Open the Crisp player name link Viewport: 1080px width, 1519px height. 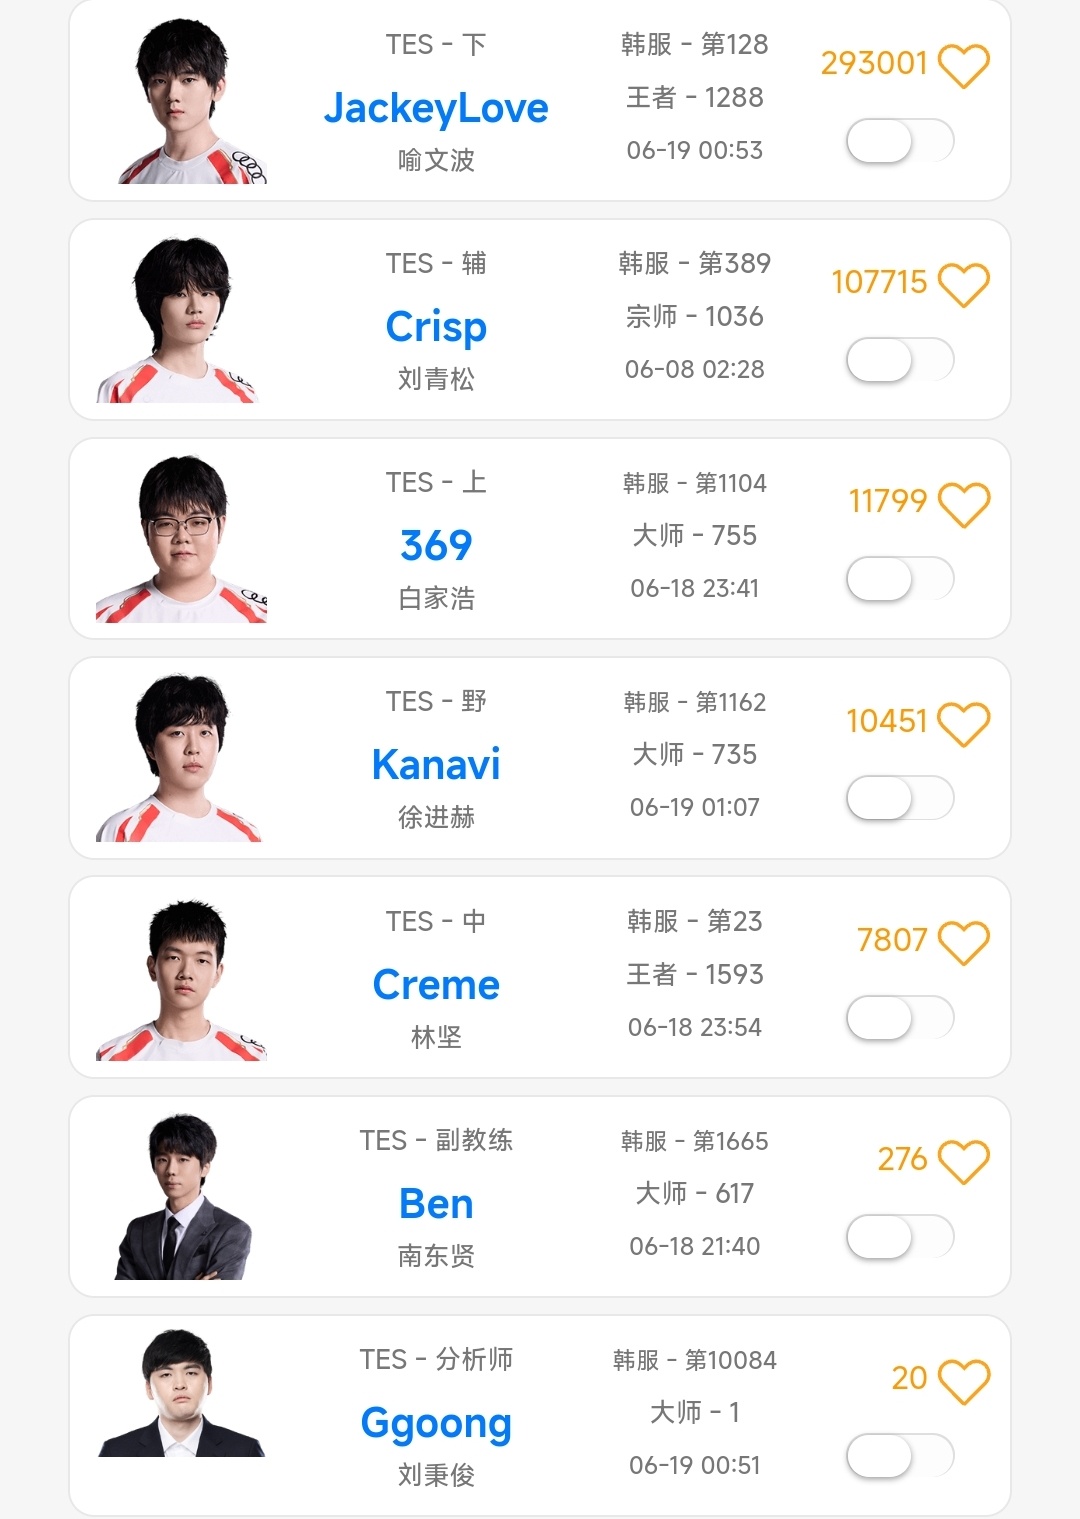tap(436, 327)
